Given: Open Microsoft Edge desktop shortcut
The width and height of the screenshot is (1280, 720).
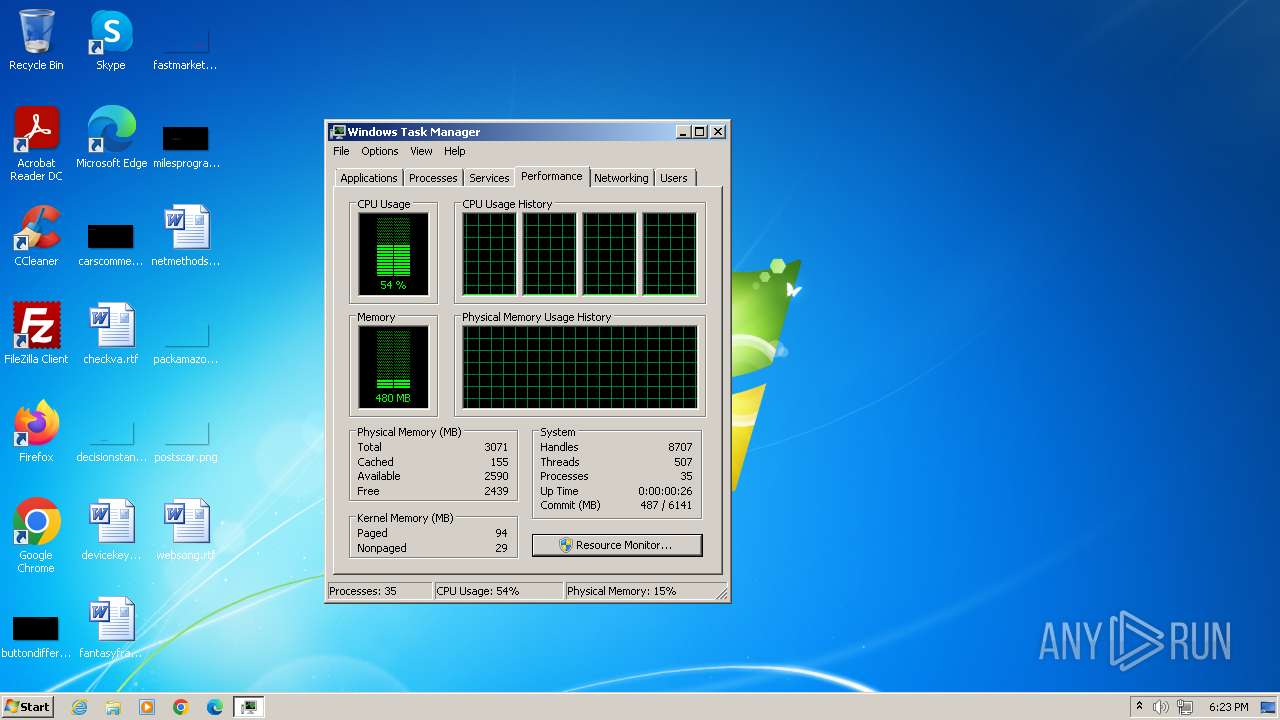Looking at the screenshot, I should click(111, 137).
